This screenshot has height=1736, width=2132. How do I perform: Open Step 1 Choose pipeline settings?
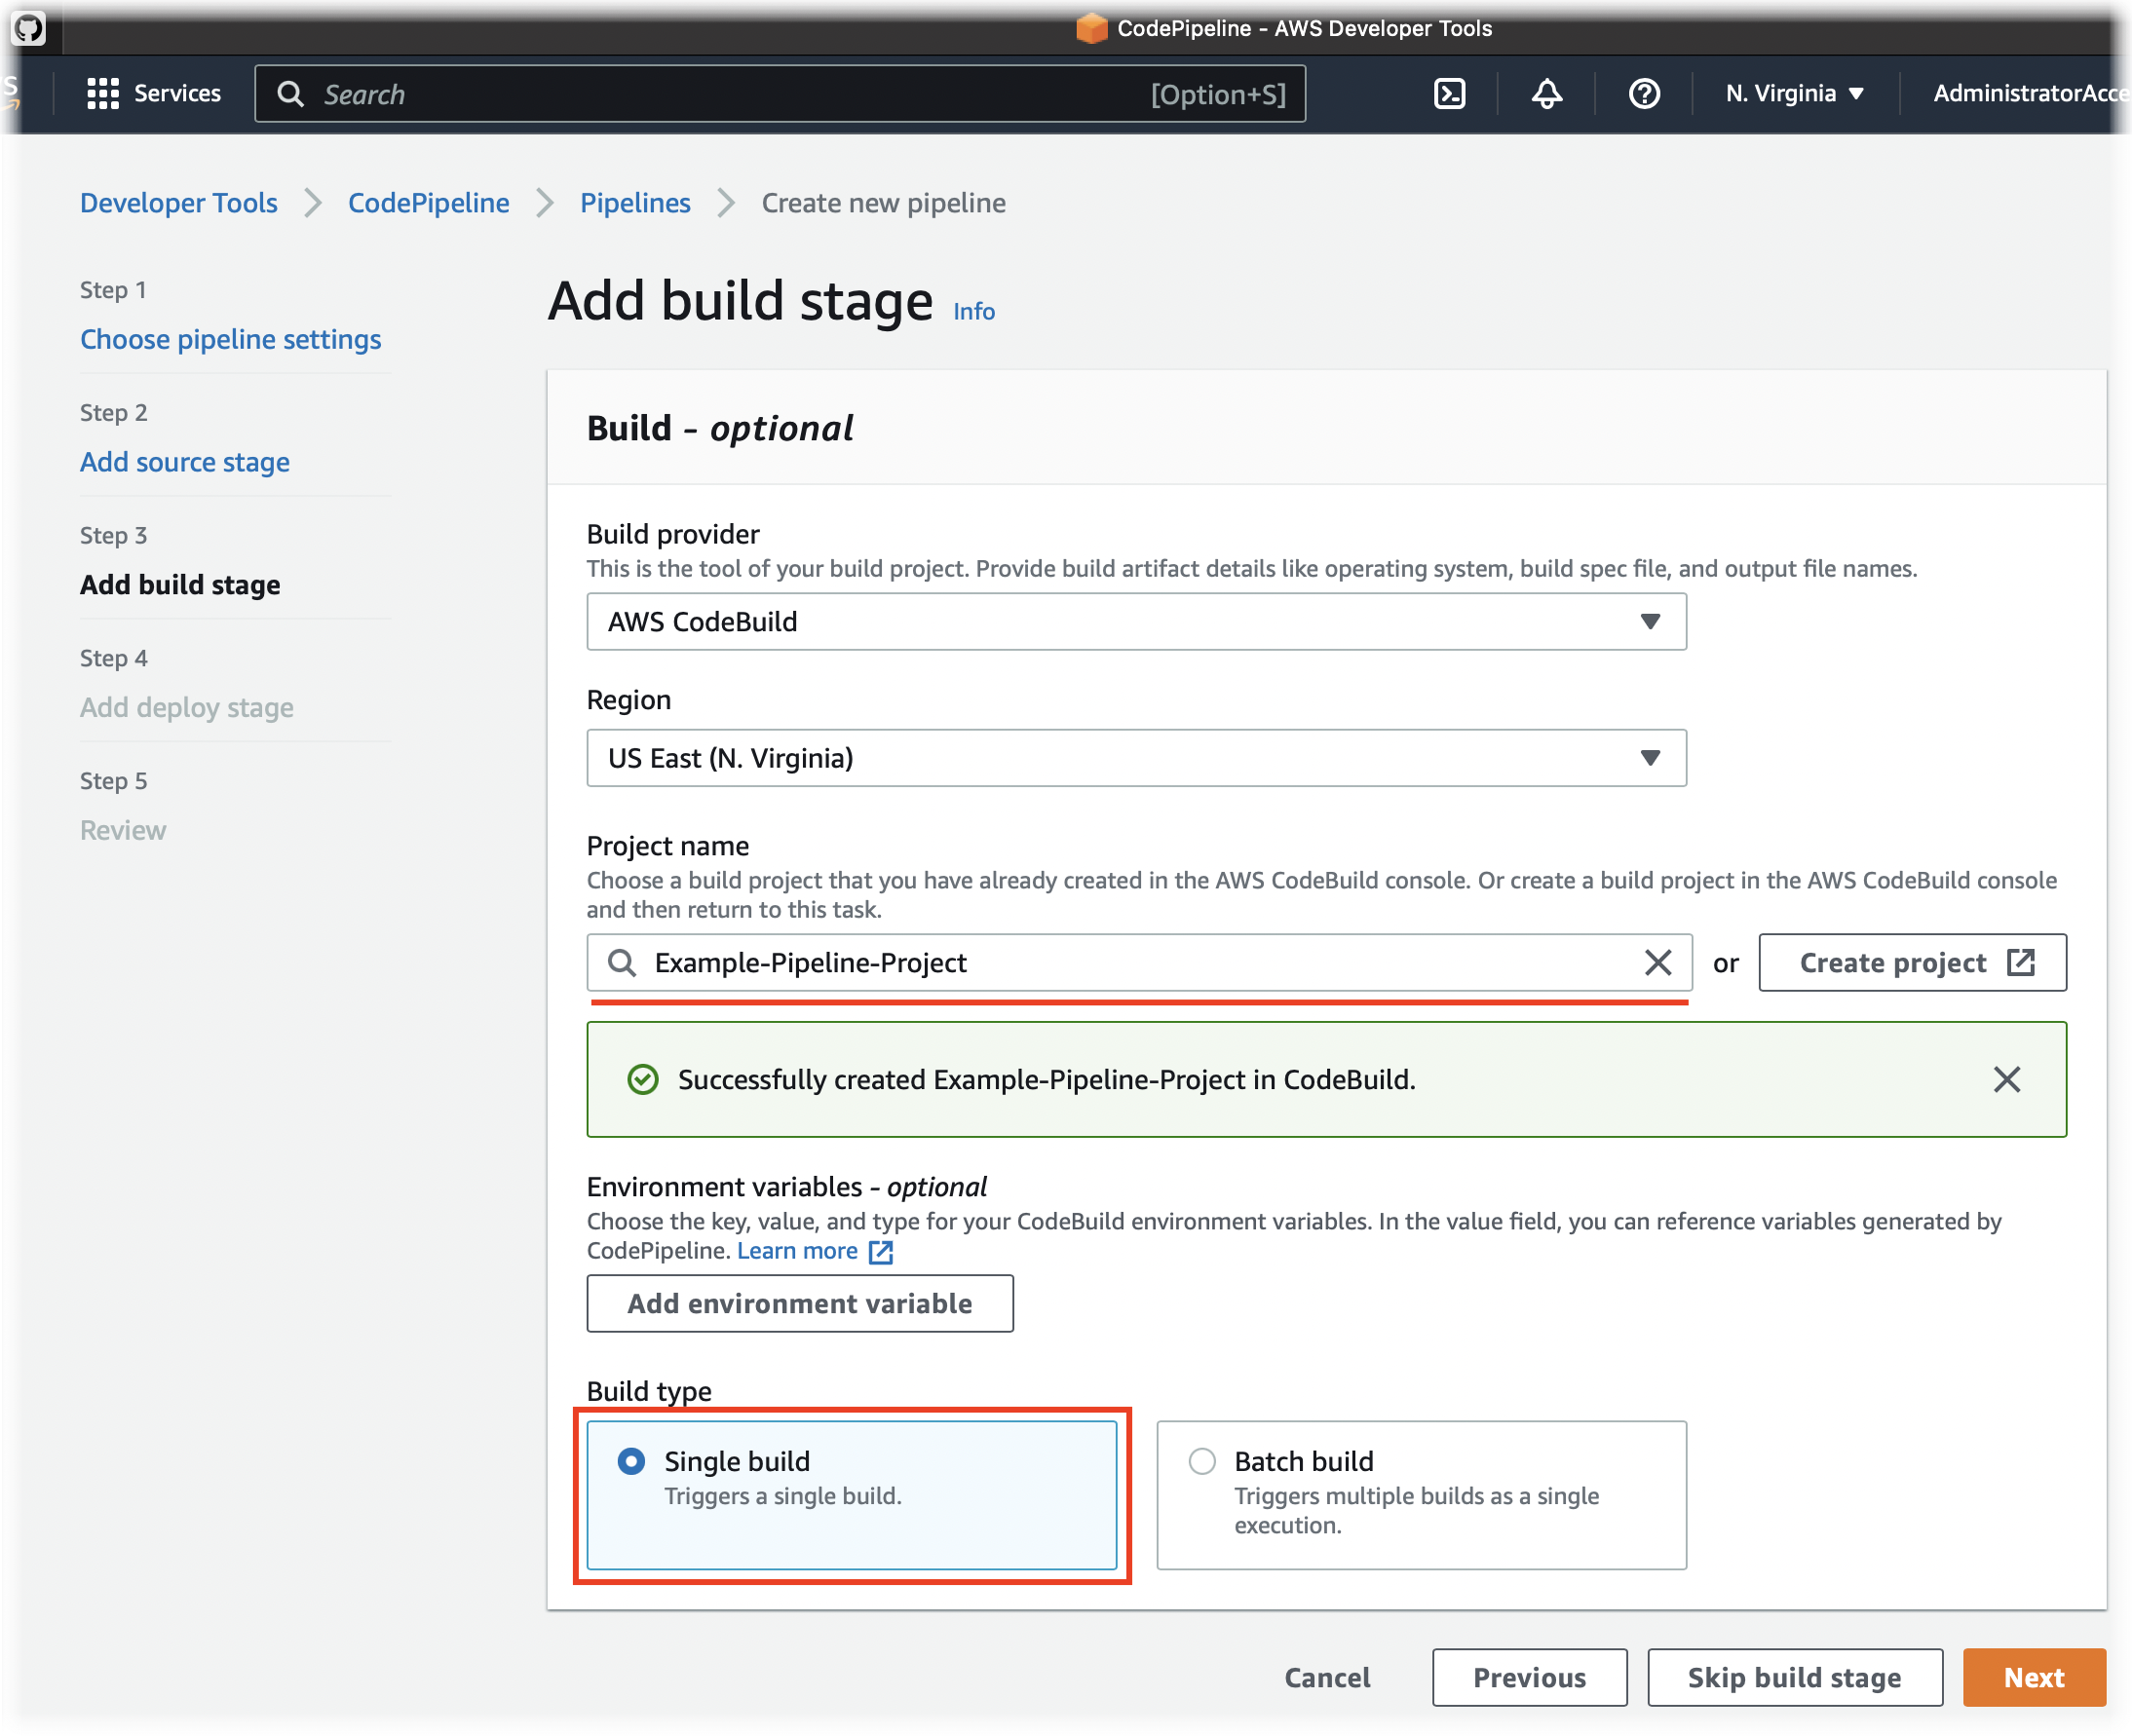[x=230, y=339]
